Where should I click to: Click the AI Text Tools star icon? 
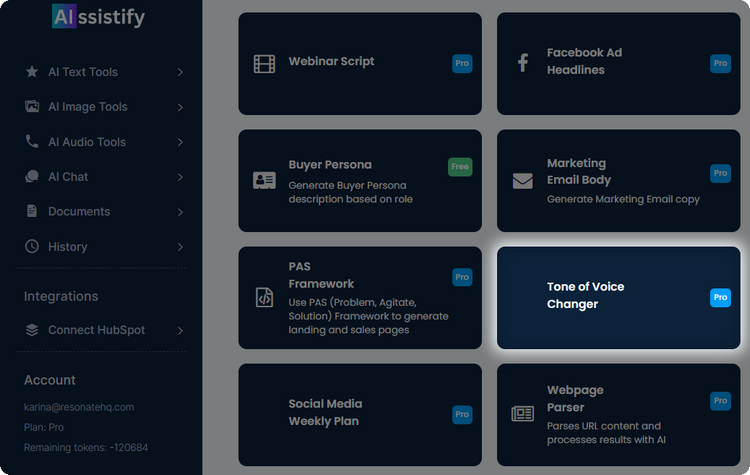pyautogui.click(x=32, y=72)
